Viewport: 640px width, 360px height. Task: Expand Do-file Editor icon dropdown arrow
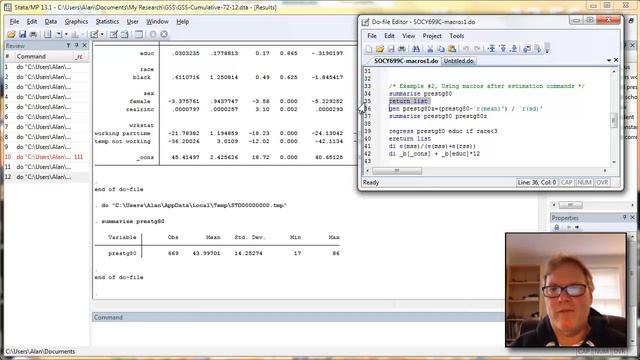pyautogui.click(x=102, y=35)
